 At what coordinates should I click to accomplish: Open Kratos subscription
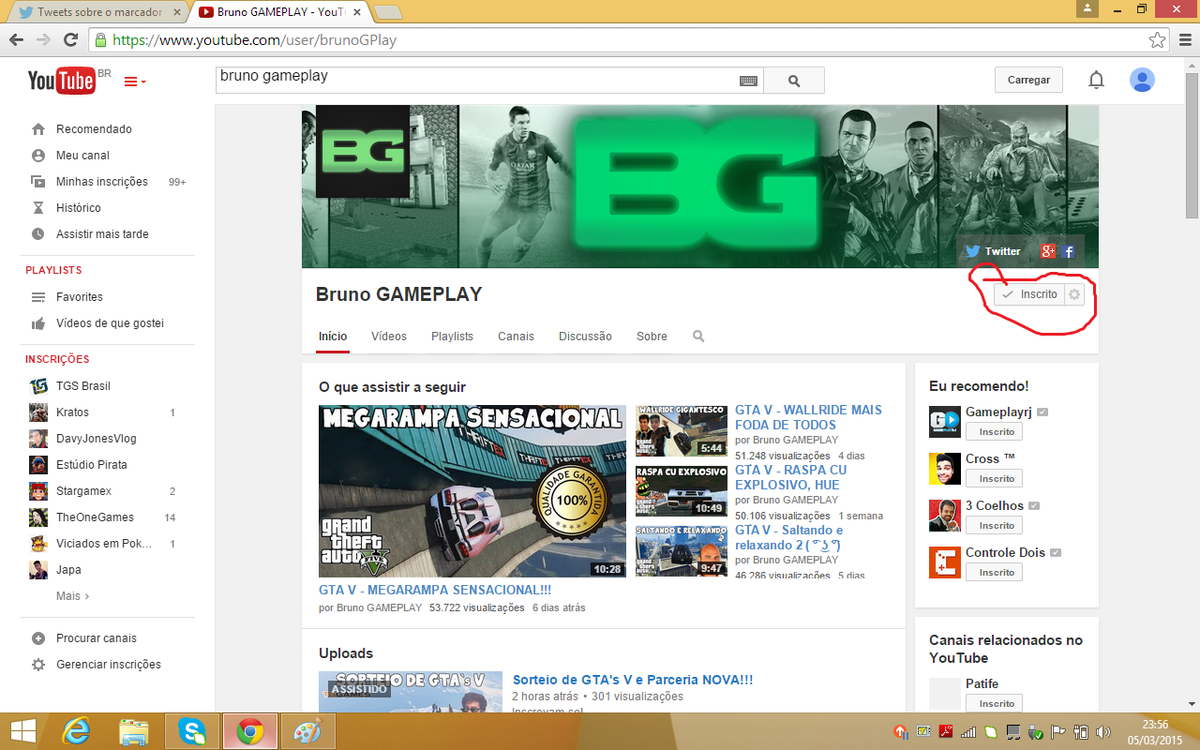[72, 412]
